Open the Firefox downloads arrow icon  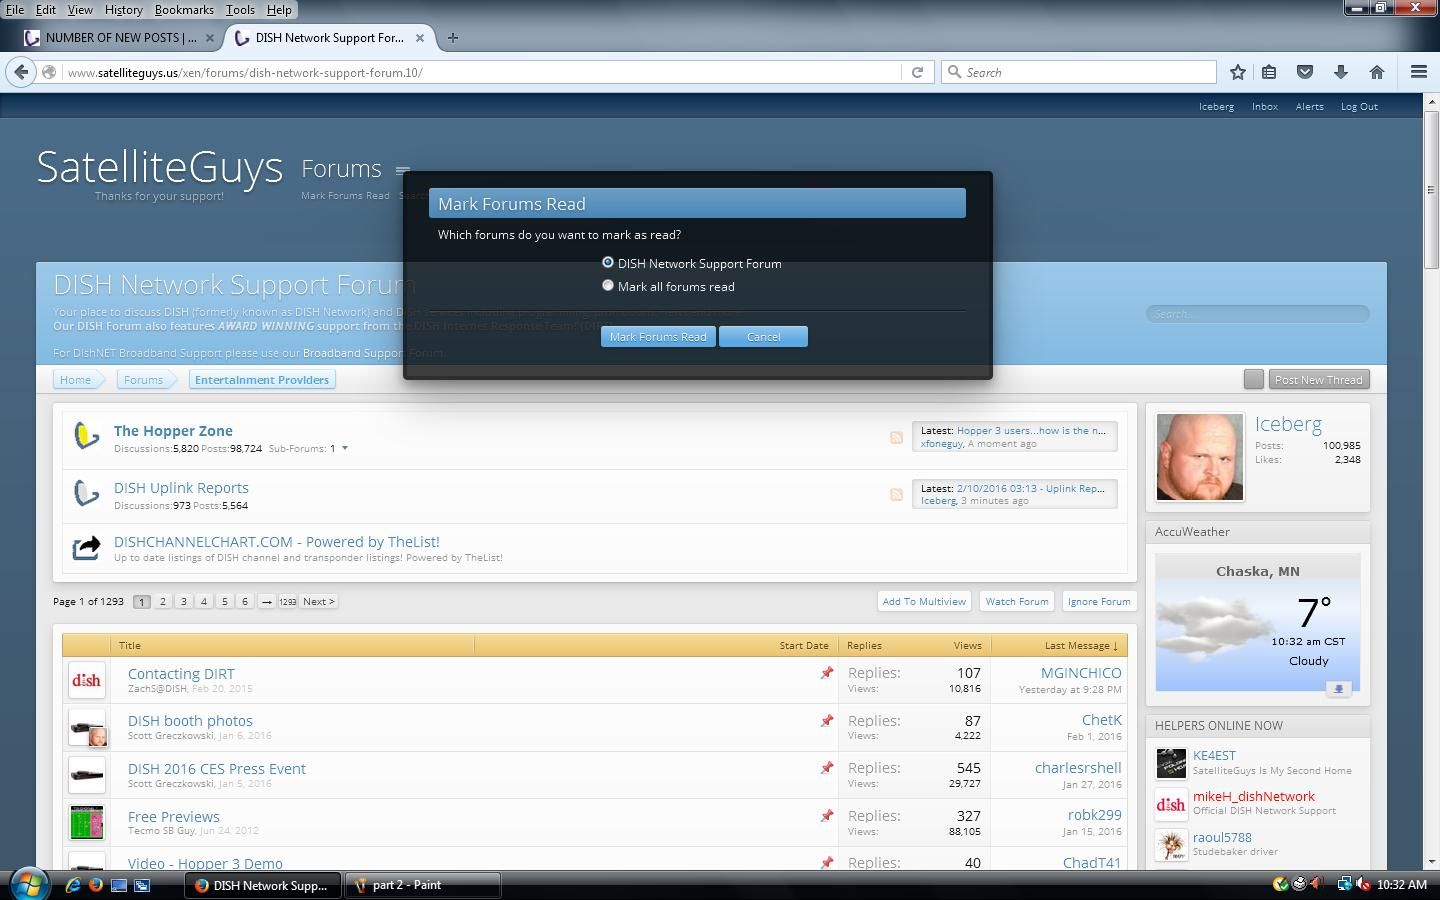[1341, 72]
